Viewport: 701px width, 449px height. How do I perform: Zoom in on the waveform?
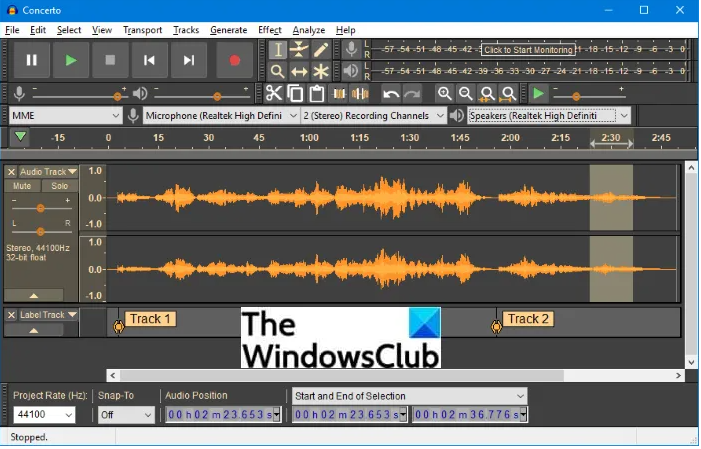[444, 93]
